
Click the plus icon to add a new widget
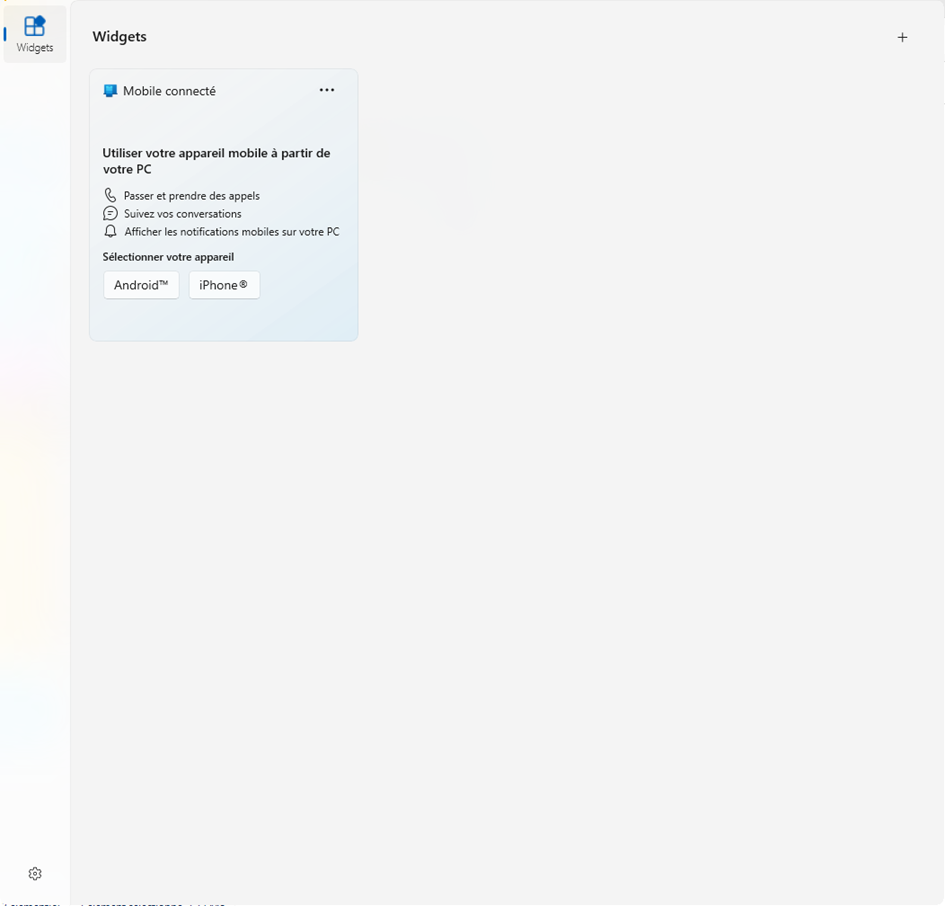tap(902, 37)
